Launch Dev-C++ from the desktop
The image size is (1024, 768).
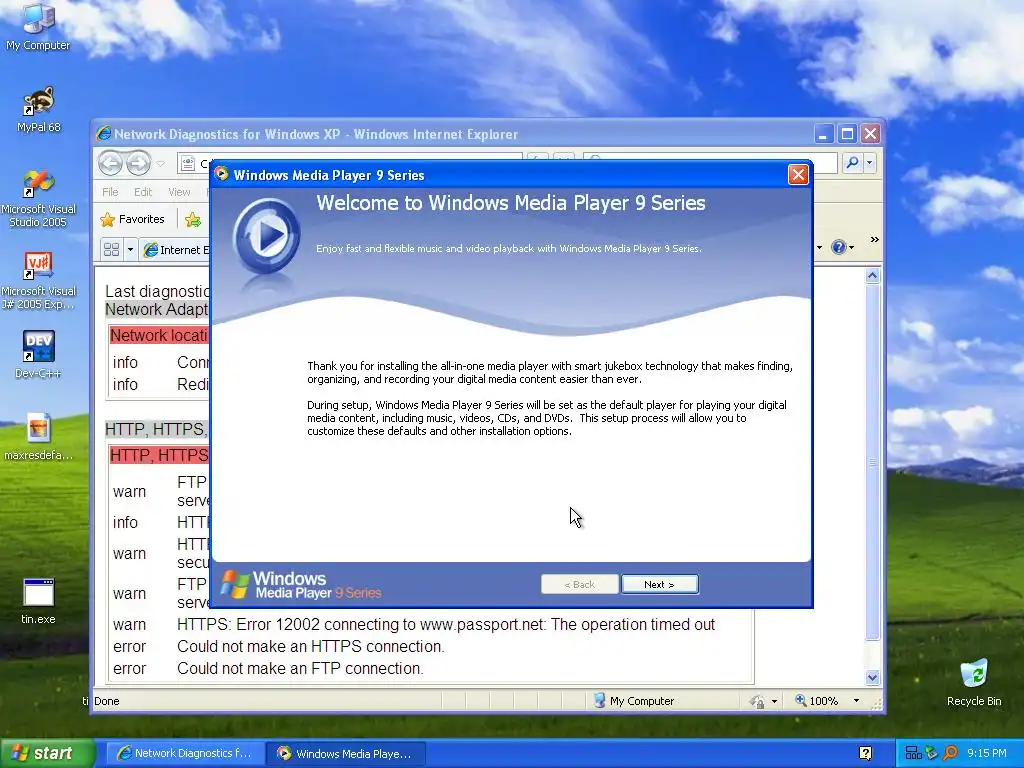39,355
